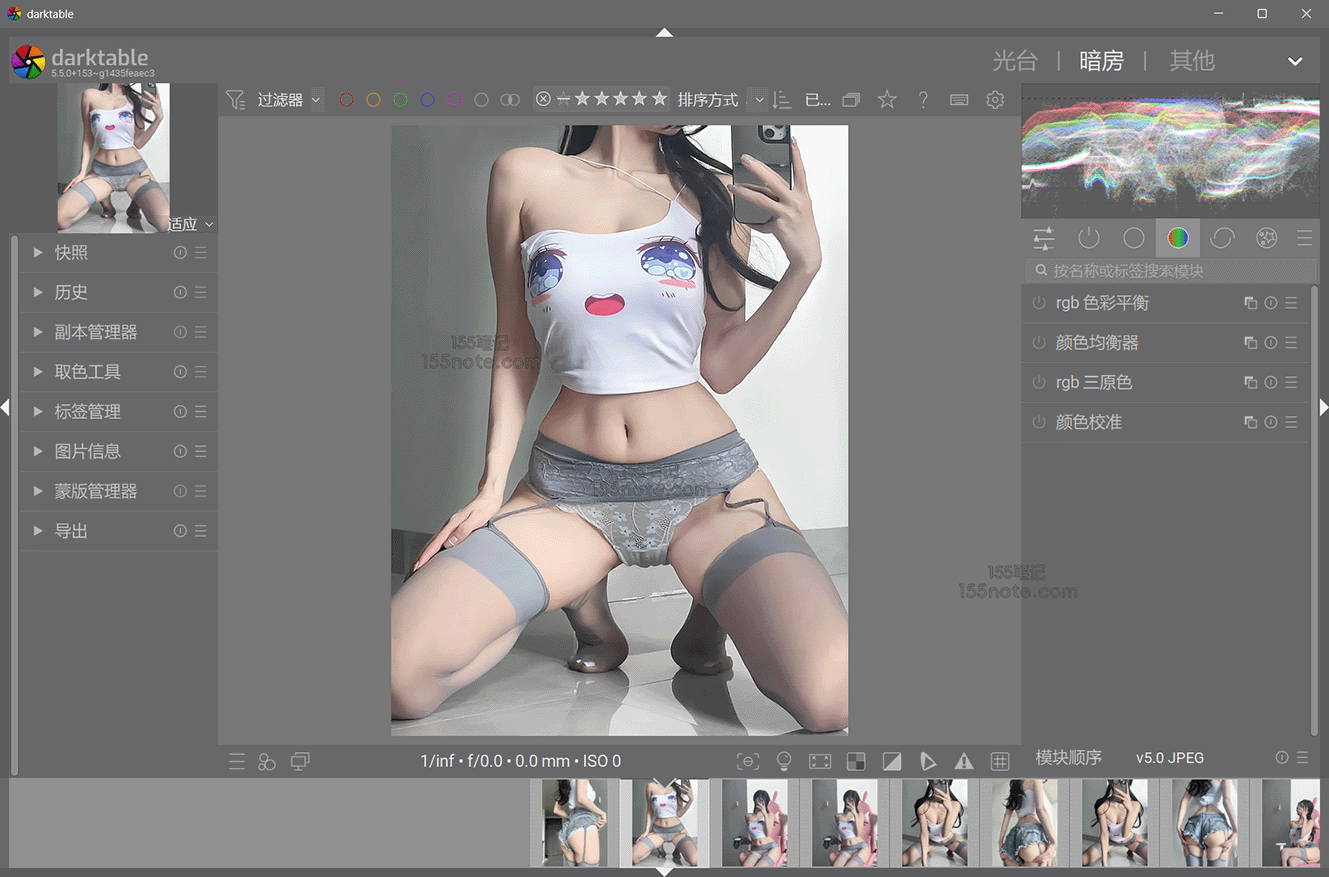Open the 其他 views tab
The width and height of the screenshot is (1329, 877).
1191,61
